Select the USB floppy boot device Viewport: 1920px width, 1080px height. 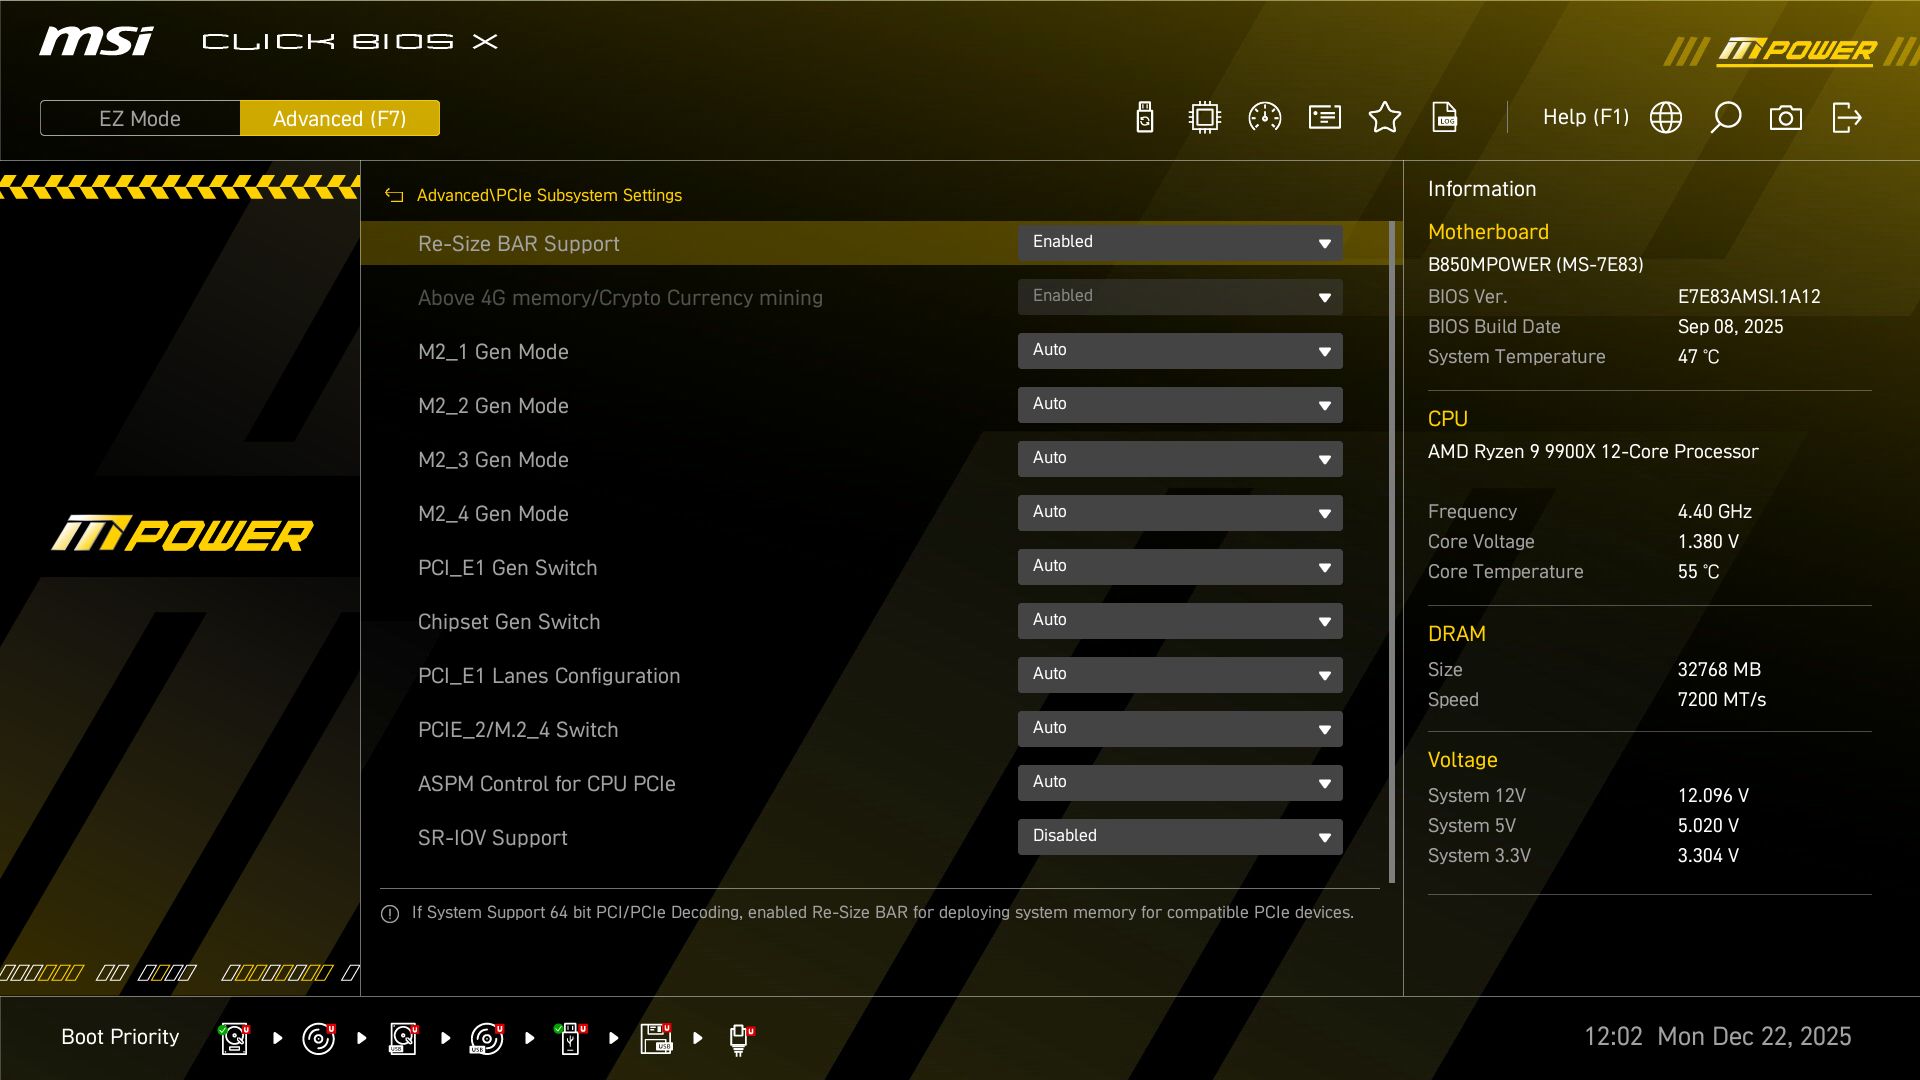pyautogui.click(x=656, y=1038)
